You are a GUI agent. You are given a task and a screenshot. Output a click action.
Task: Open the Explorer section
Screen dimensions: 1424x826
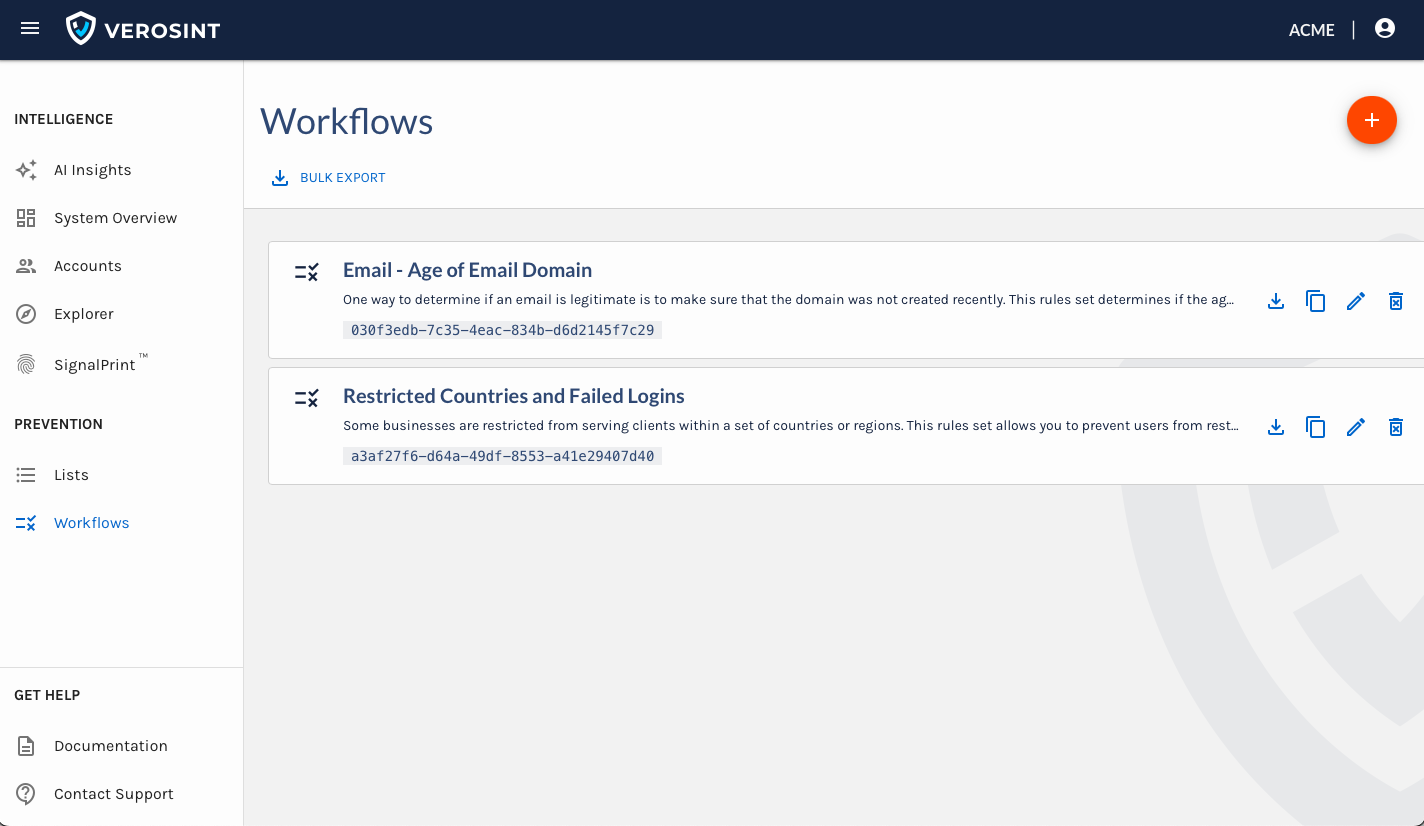tap(83, 314)
